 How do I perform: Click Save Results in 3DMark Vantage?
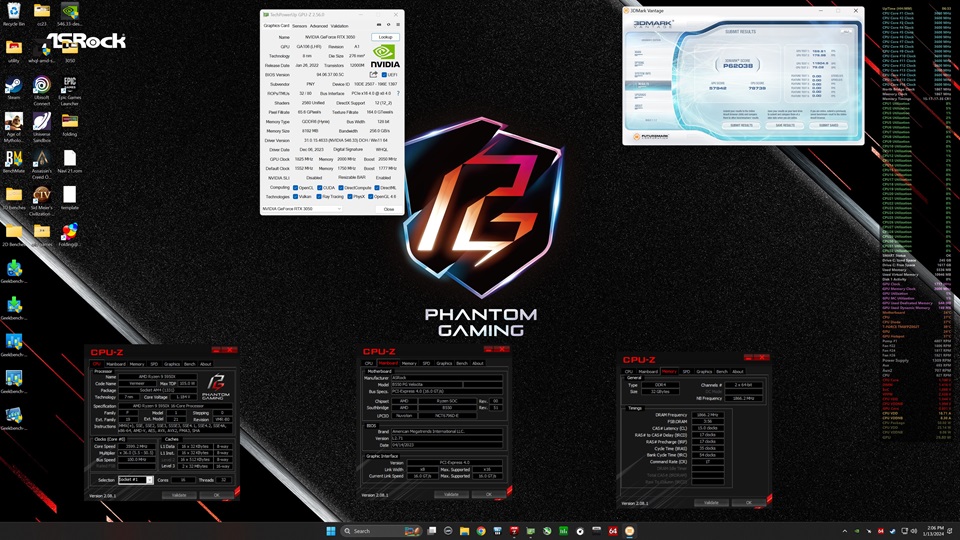[x=785, y=126]
